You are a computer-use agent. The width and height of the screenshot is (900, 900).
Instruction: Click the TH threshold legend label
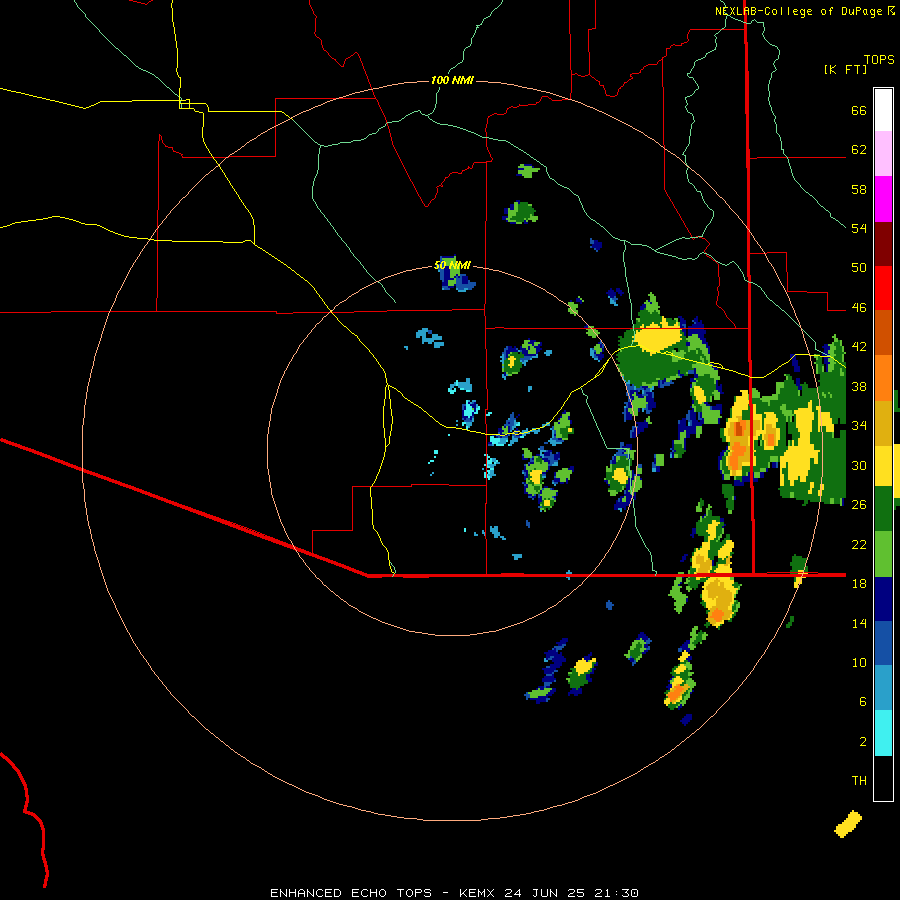tap(859, 781)
